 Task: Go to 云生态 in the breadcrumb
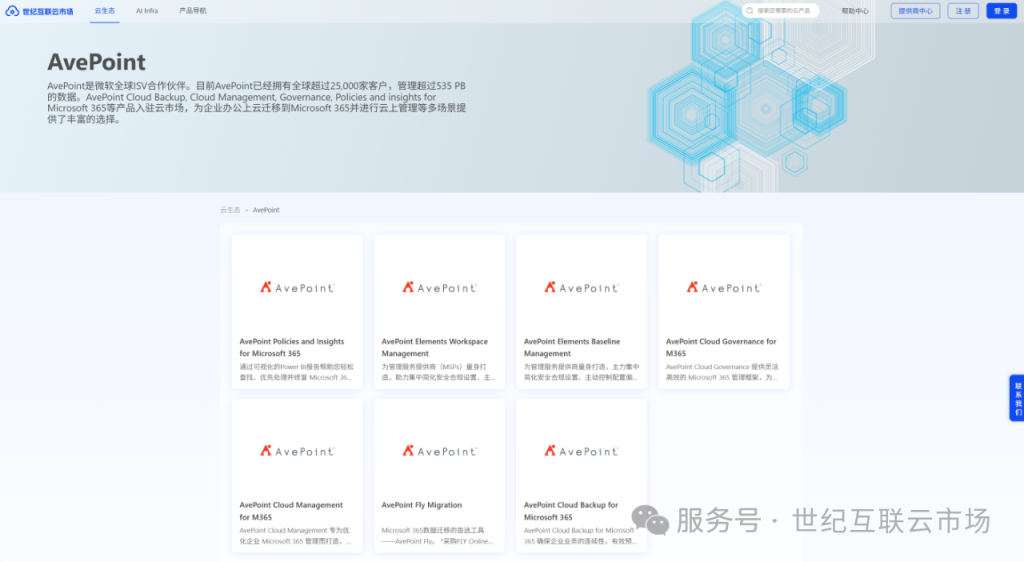pos(230,210)
